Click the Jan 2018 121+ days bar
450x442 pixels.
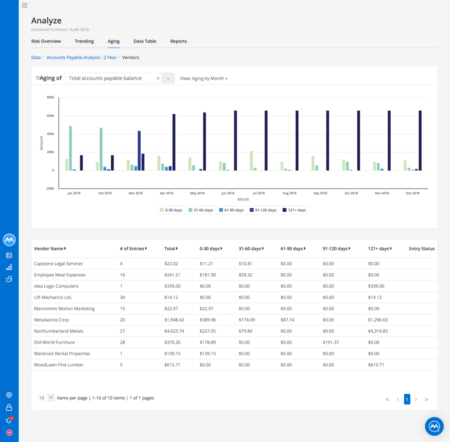[81, 163]
